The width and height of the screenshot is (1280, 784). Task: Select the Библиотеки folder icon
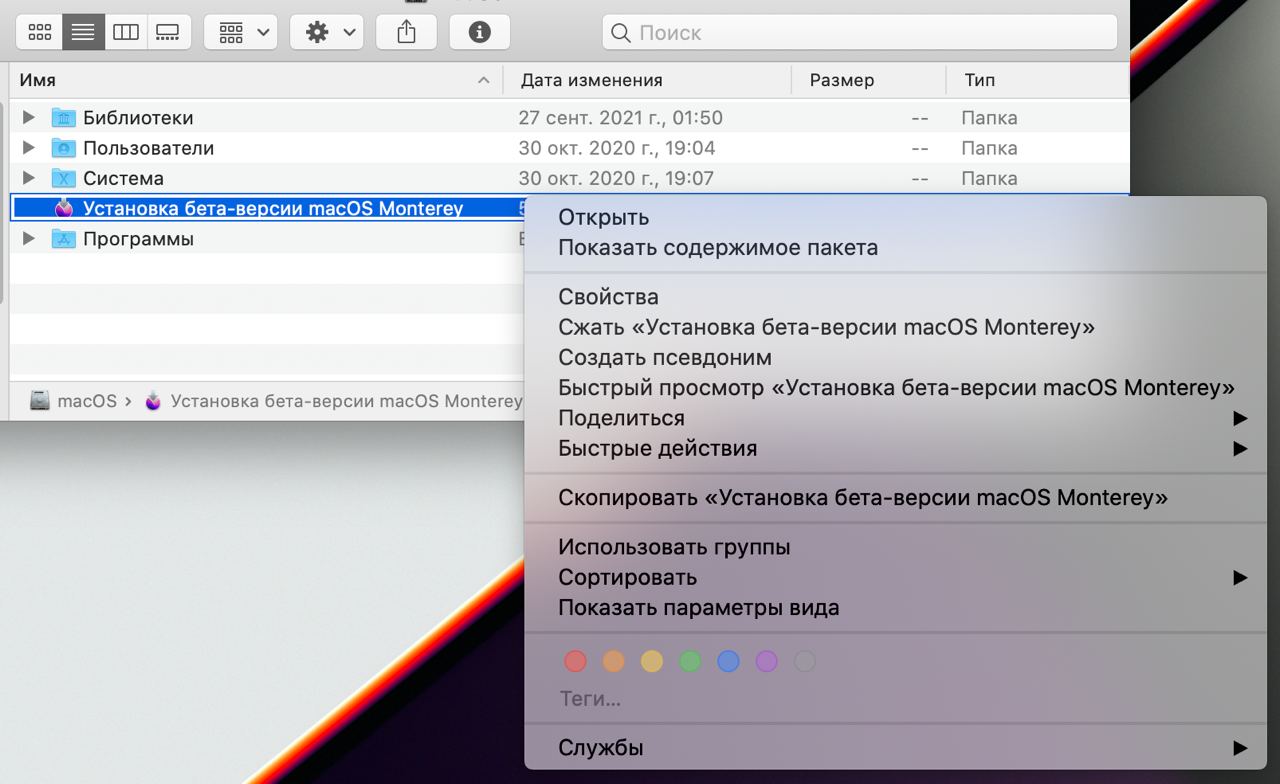(x=64, y=118)
